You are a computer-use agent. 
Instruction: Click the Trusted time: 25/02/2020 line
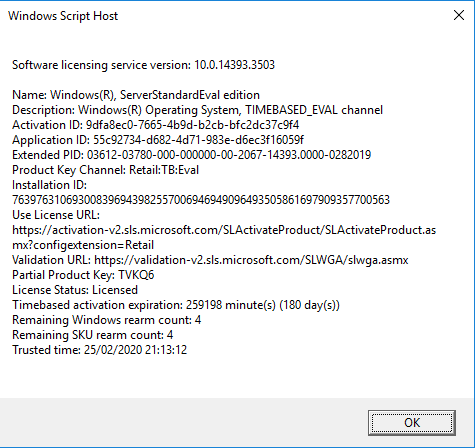coord(99,350)
